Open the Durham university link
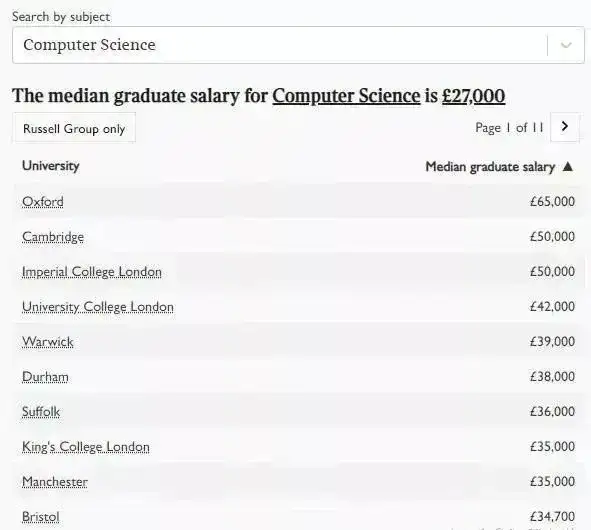The width and height of the screenshot is (591, 530). [x=45, y=377]
